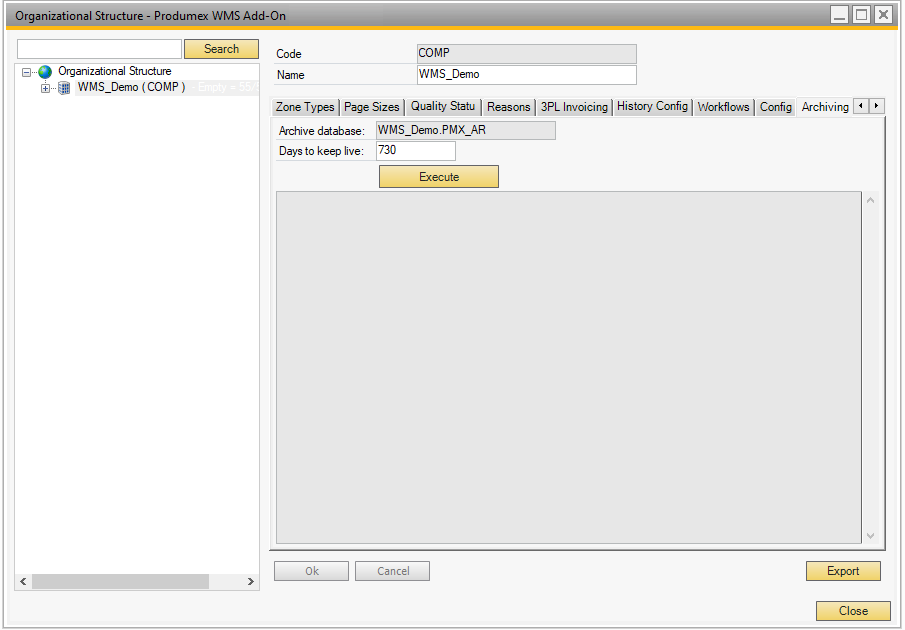Click the Execute button to start archiving

[x=438, y=176]
